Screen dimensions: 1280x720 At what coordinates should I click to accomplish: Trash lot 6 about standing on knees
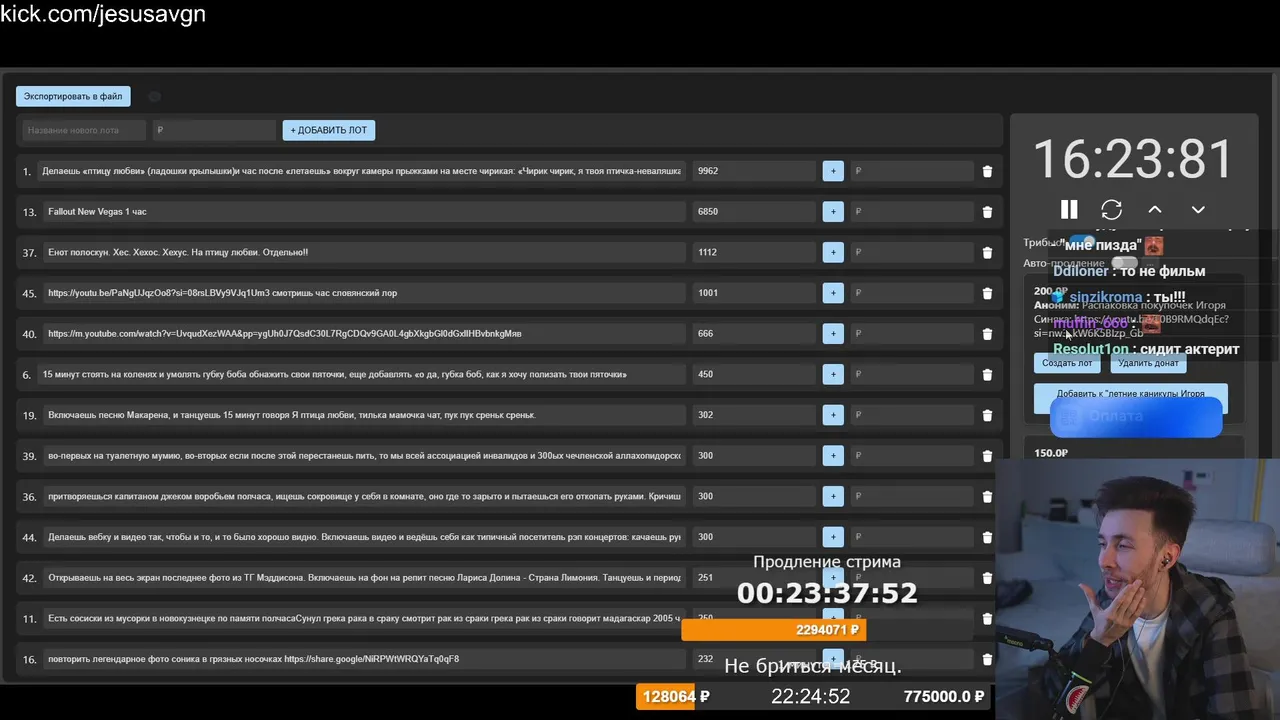tap(987, 375)
